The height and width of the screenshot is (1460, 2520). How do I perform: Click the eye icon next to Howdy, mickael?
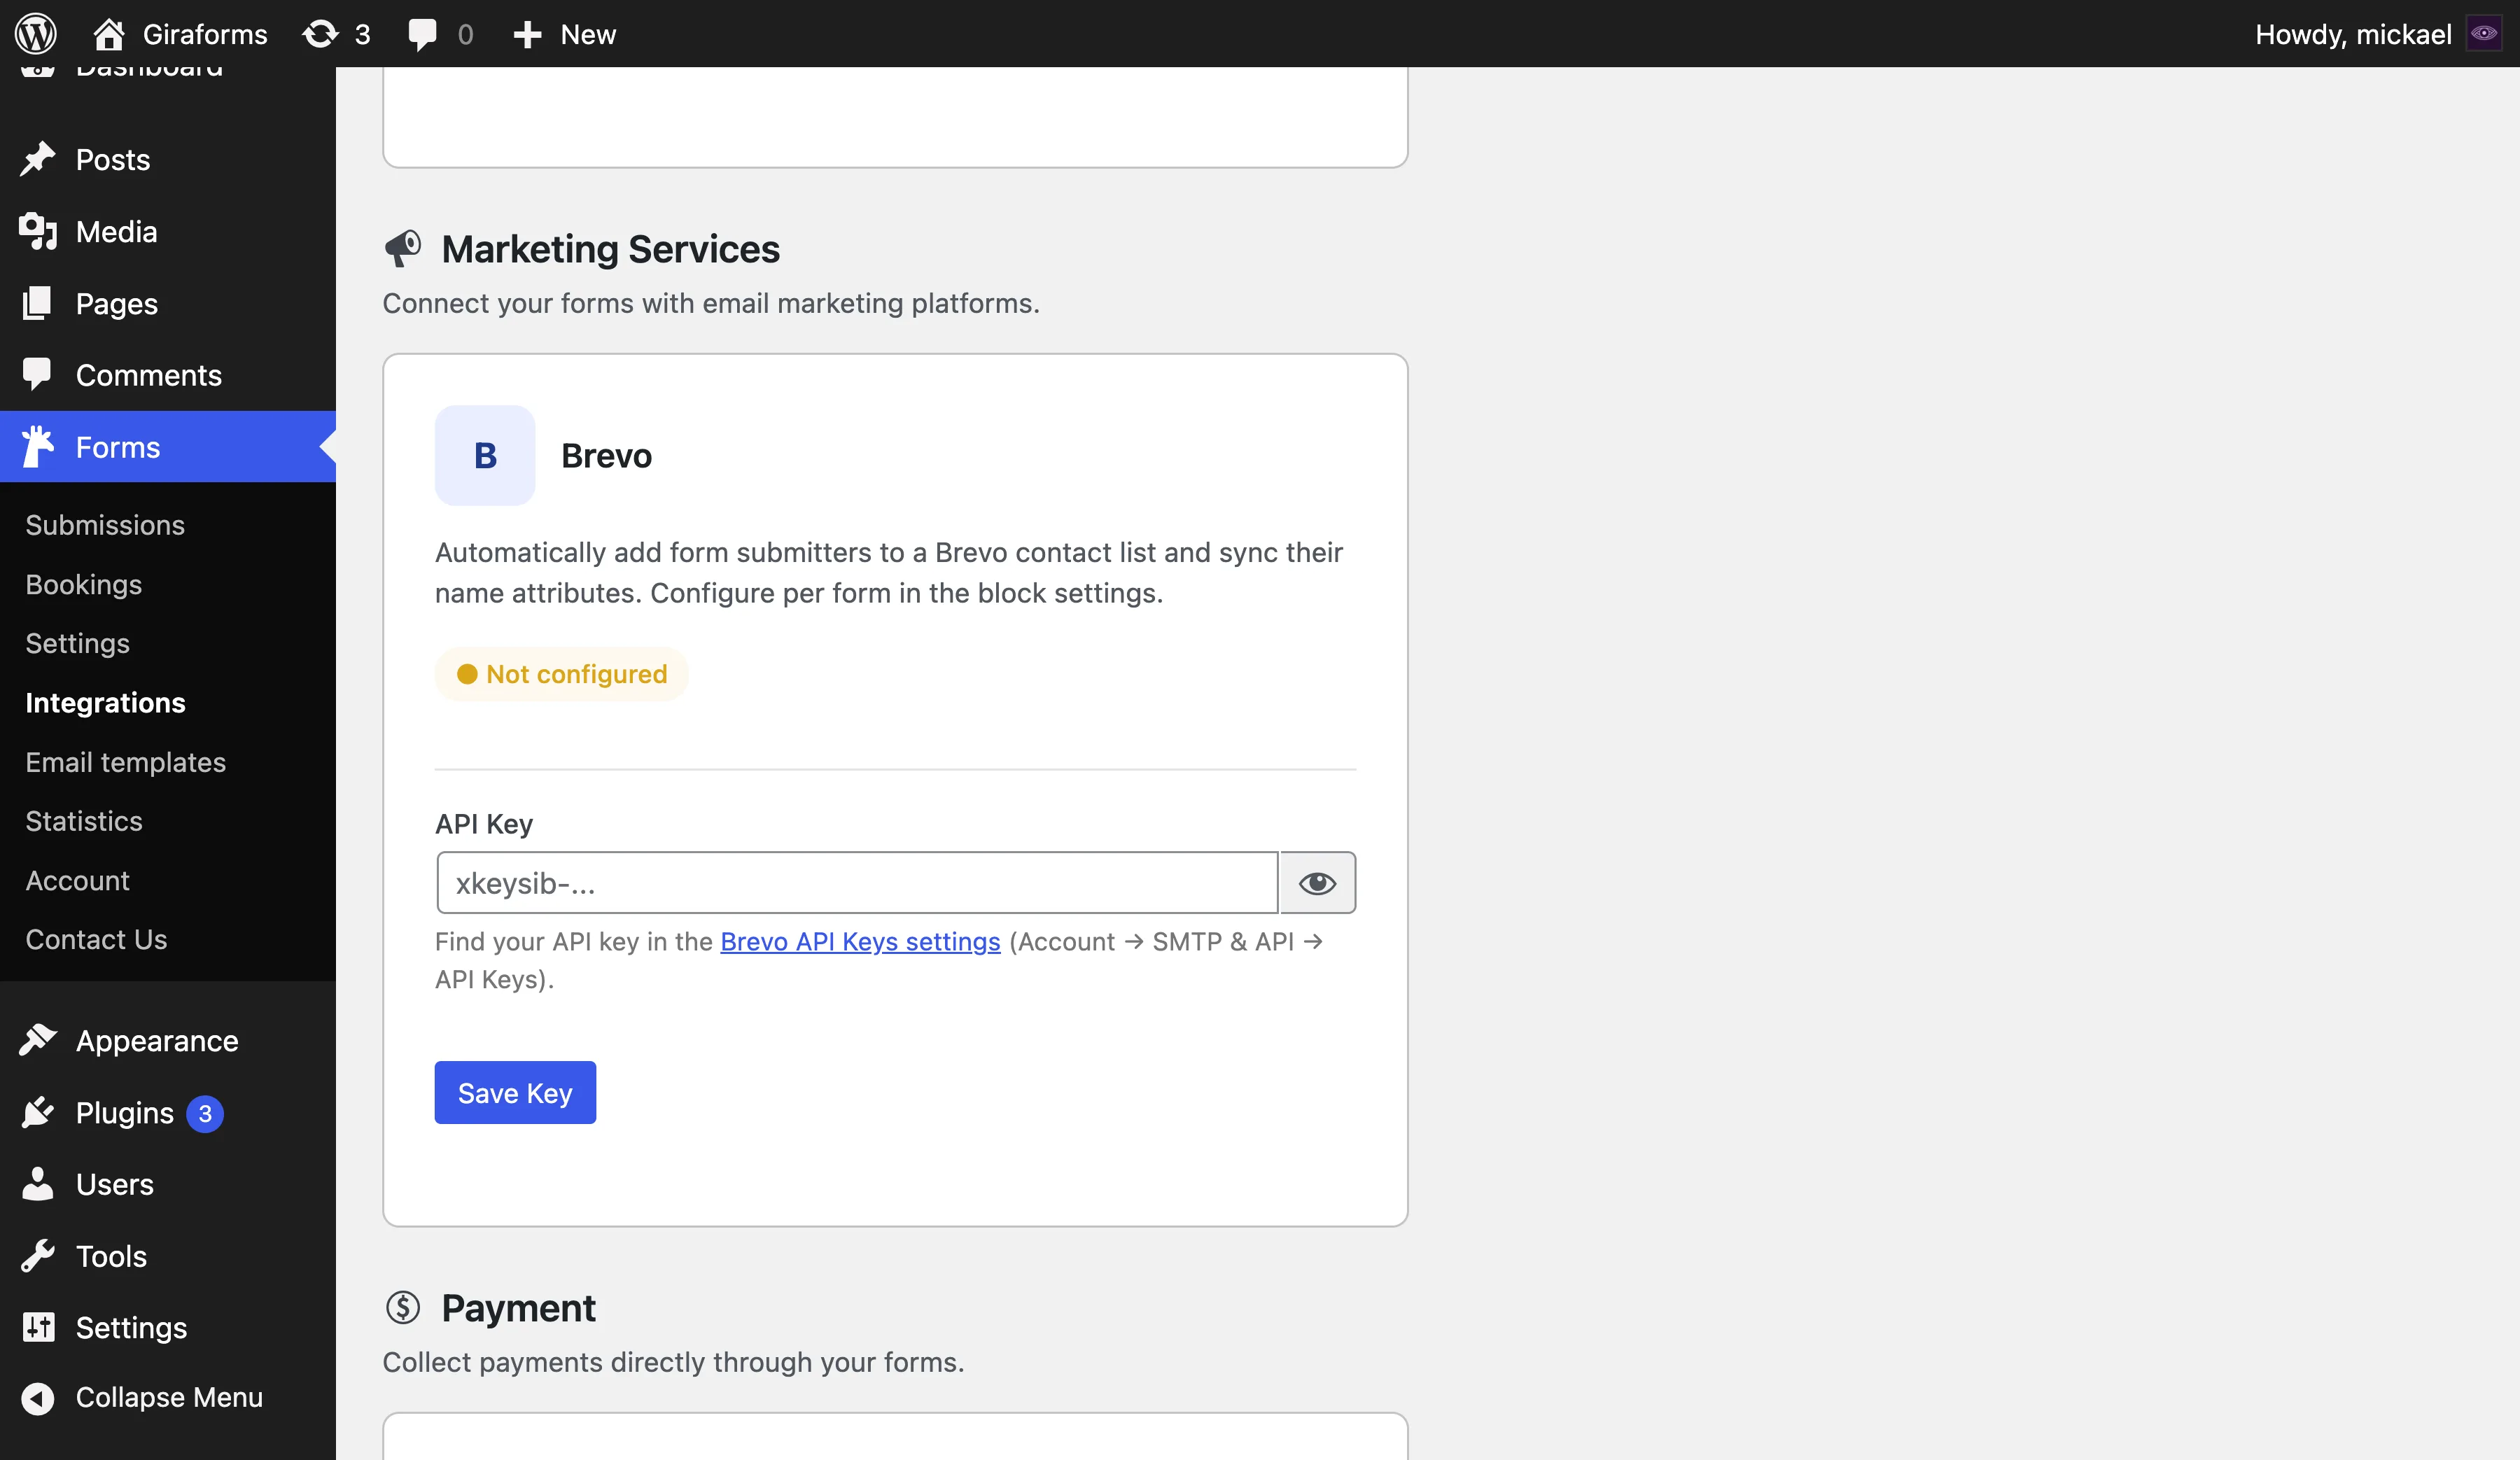2485,33
